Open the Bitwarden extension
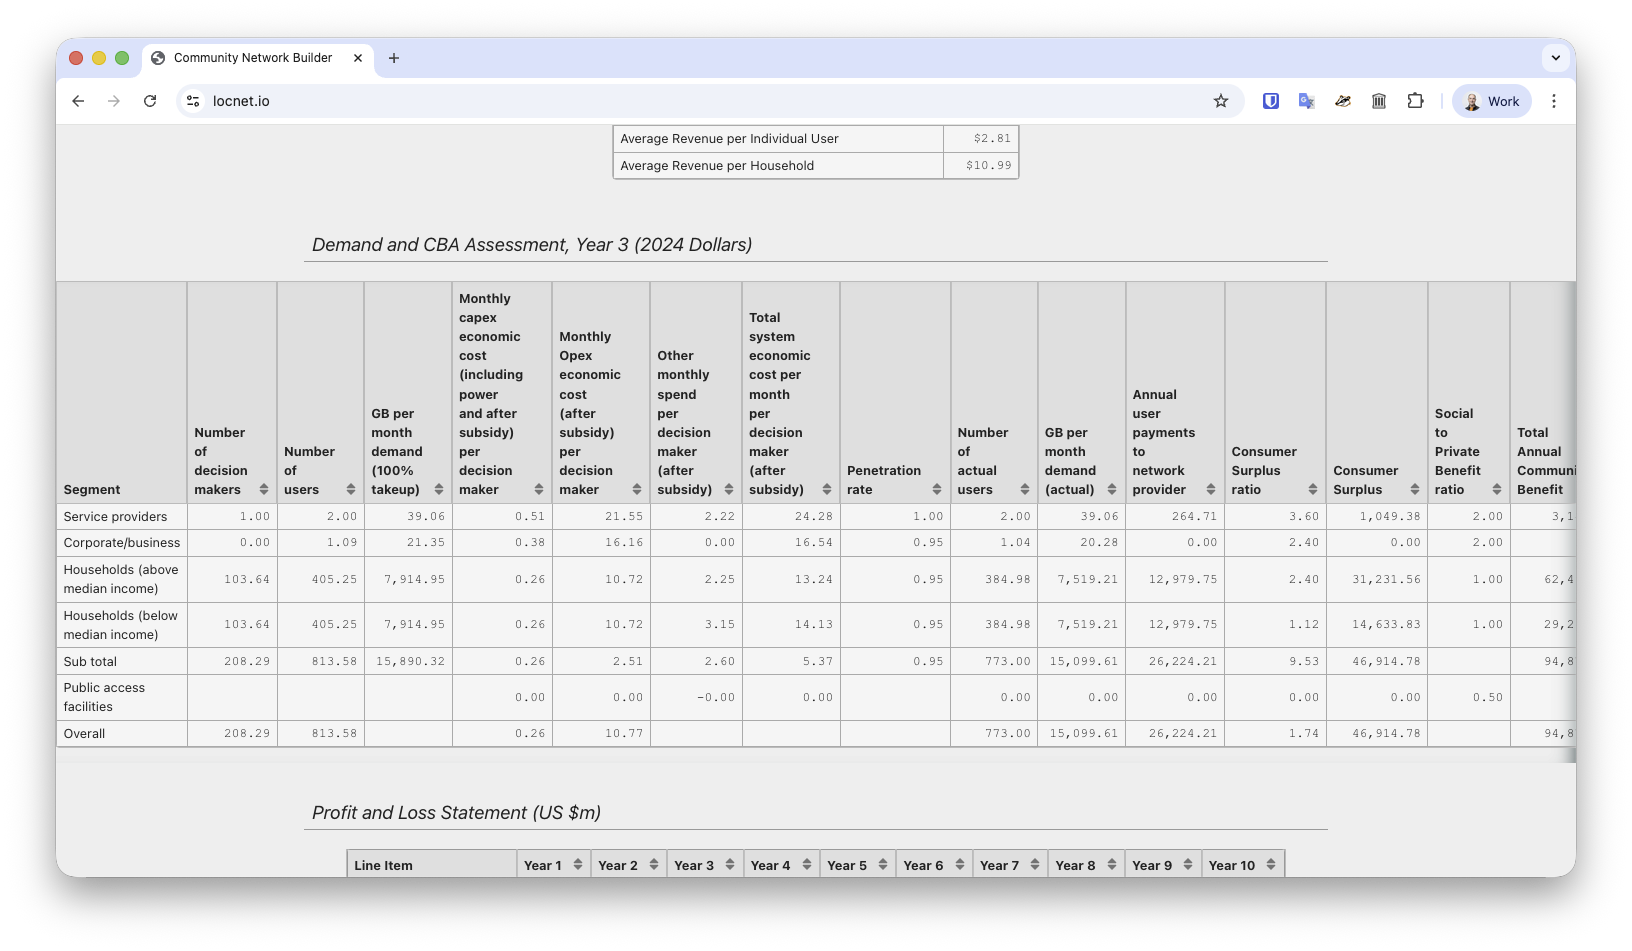The width and height of the screenshot is (1632, 951). tap(1270, 101)
